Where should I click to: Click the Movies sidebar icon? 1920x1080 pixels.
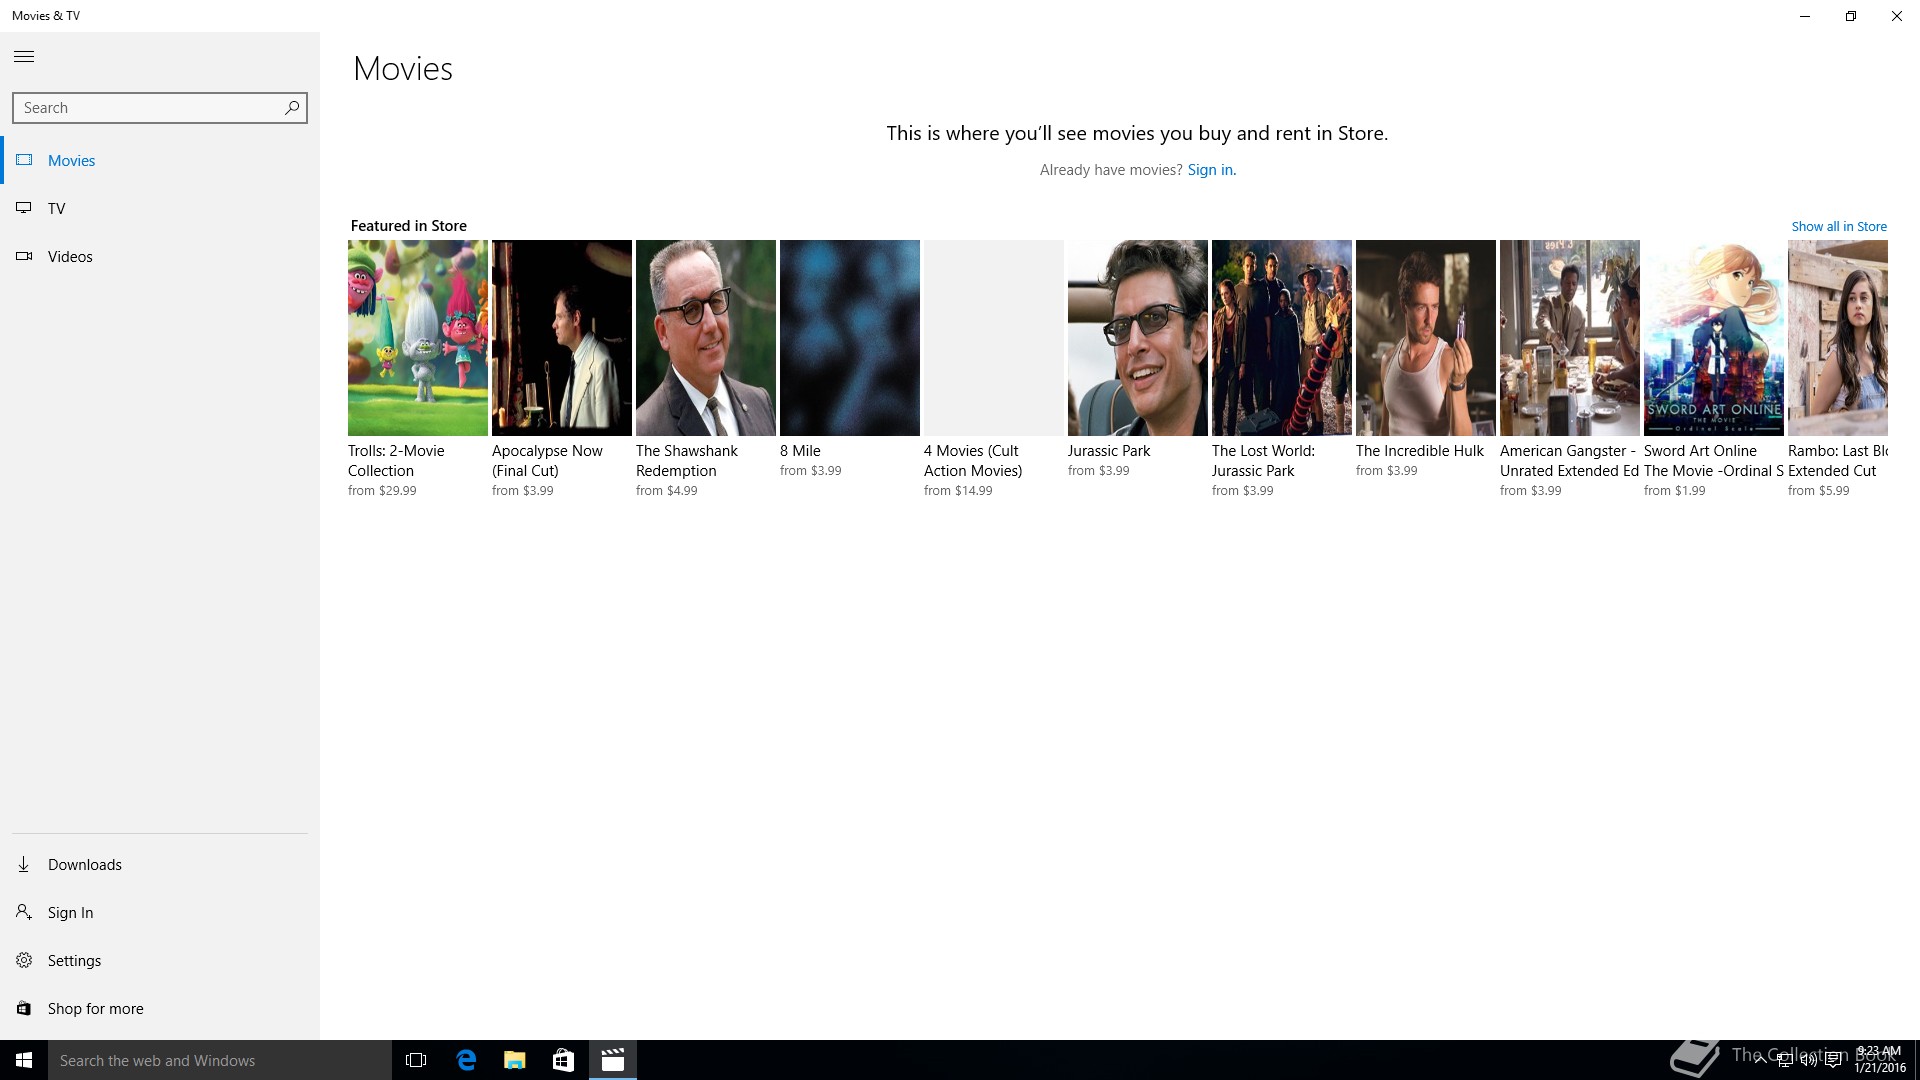(x=24, y=160)
